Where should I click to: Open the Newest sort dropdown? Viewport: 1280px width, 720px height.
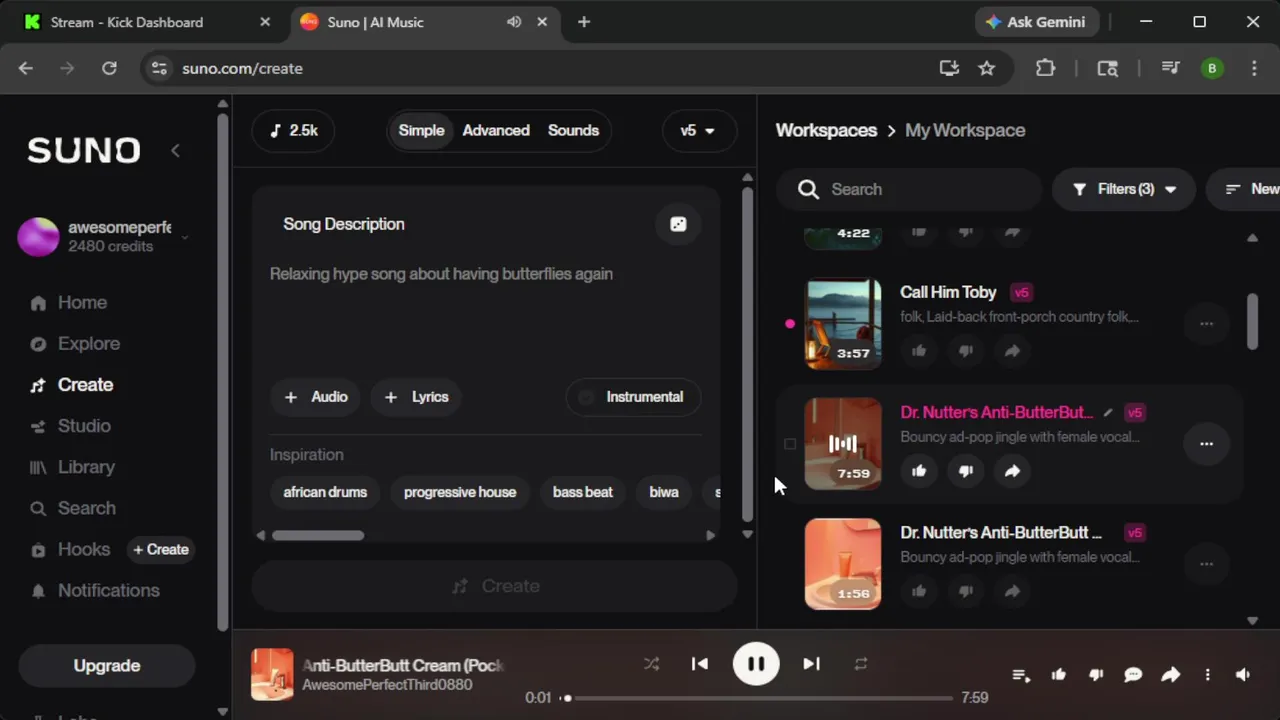click(1243, 189)
